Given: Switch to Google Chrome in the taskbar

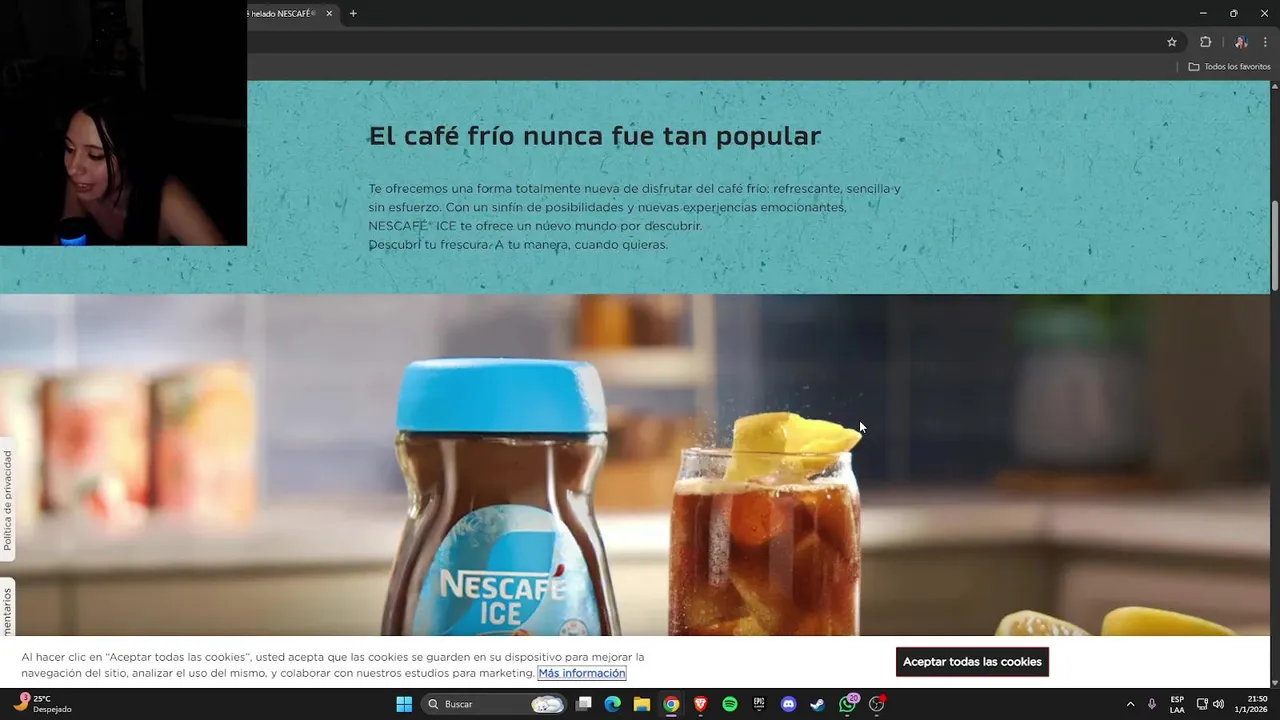Looking at the screenshot, I should click(x=671, y=704).
